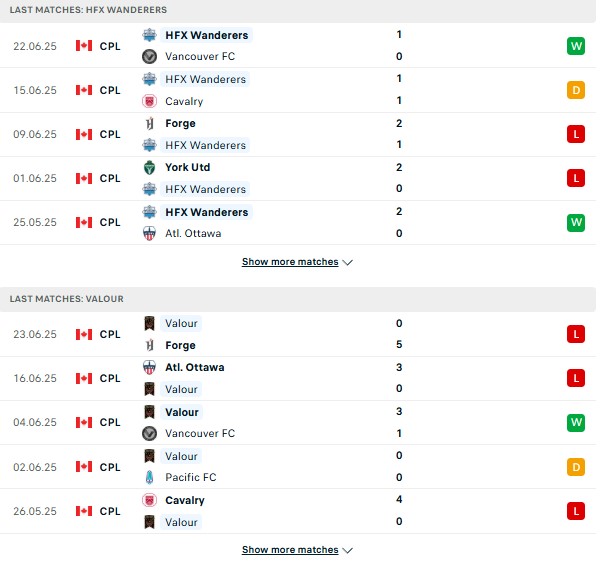This screenshot has height=568, width=604.
Task: Open the Cavalry team link in the 26.05.25 match
Action: point(185,500)
